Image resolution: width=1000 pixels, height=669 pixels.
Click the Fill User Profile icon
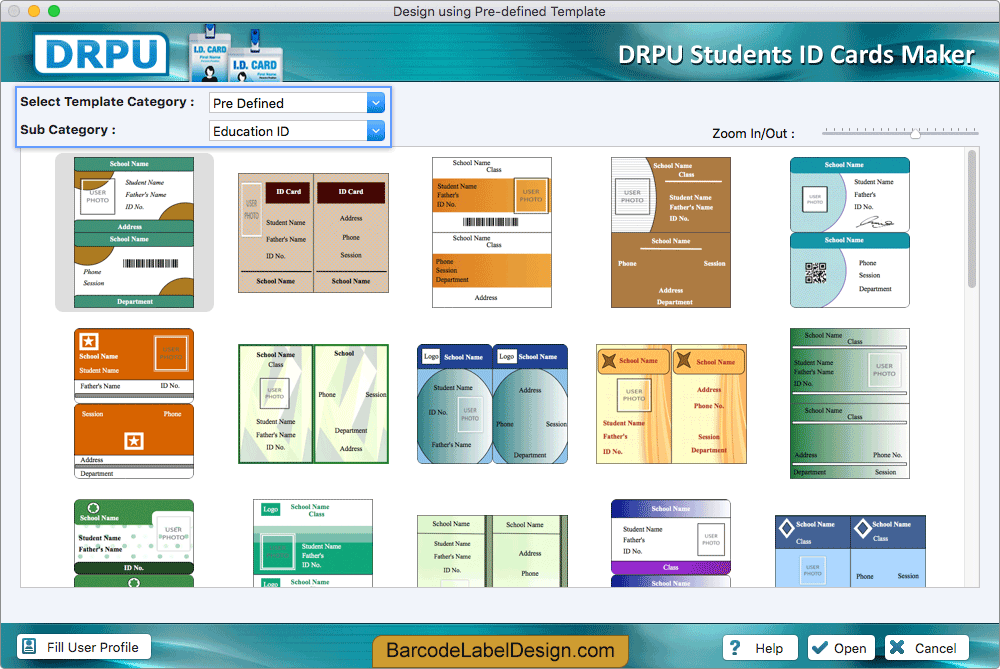click(x=29, y=647)
